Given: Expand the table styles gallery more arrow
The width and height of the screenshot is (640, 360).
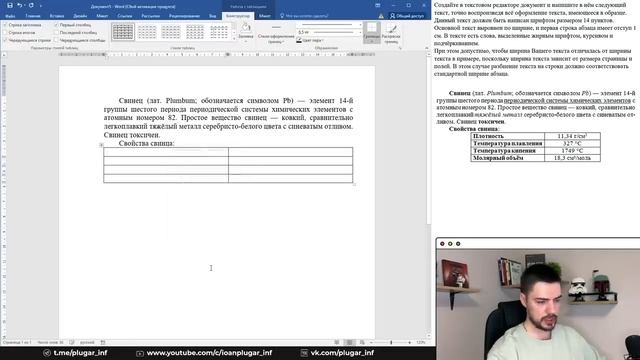Looking at the screenshot, I should tap(234, 39).
